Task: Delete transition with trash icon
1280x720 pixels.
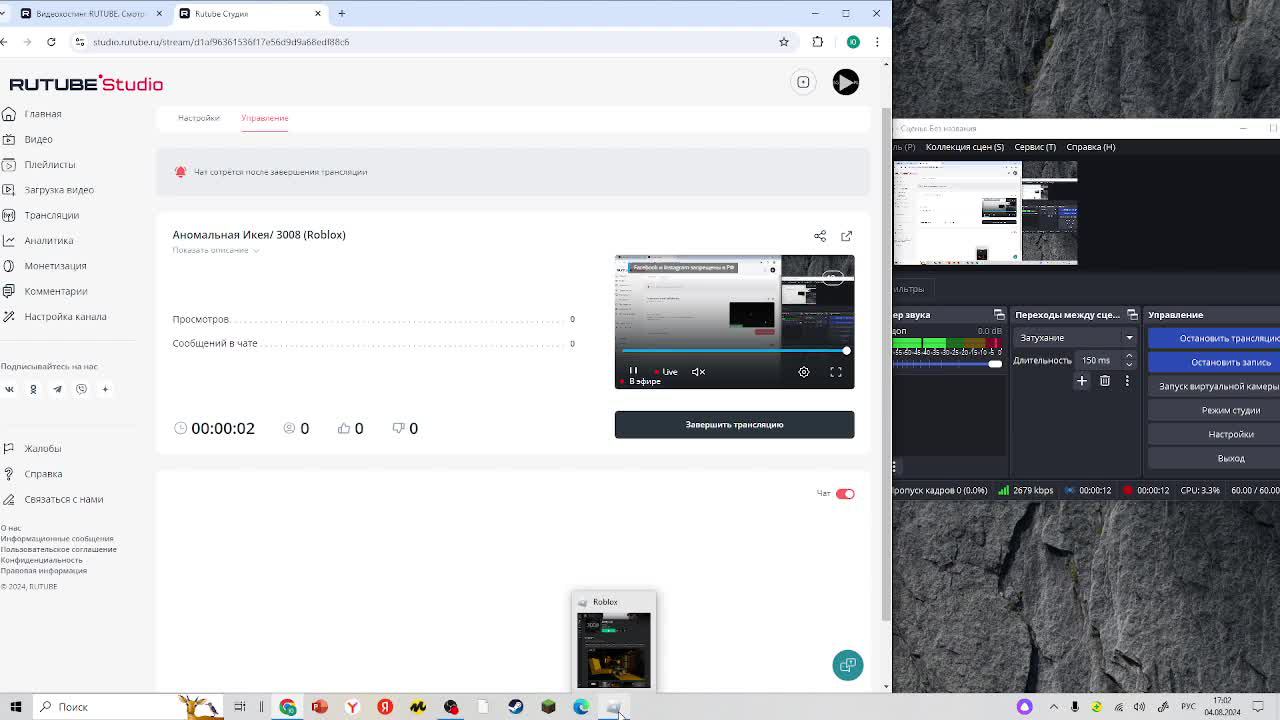Action: [x=1105, y=381]
